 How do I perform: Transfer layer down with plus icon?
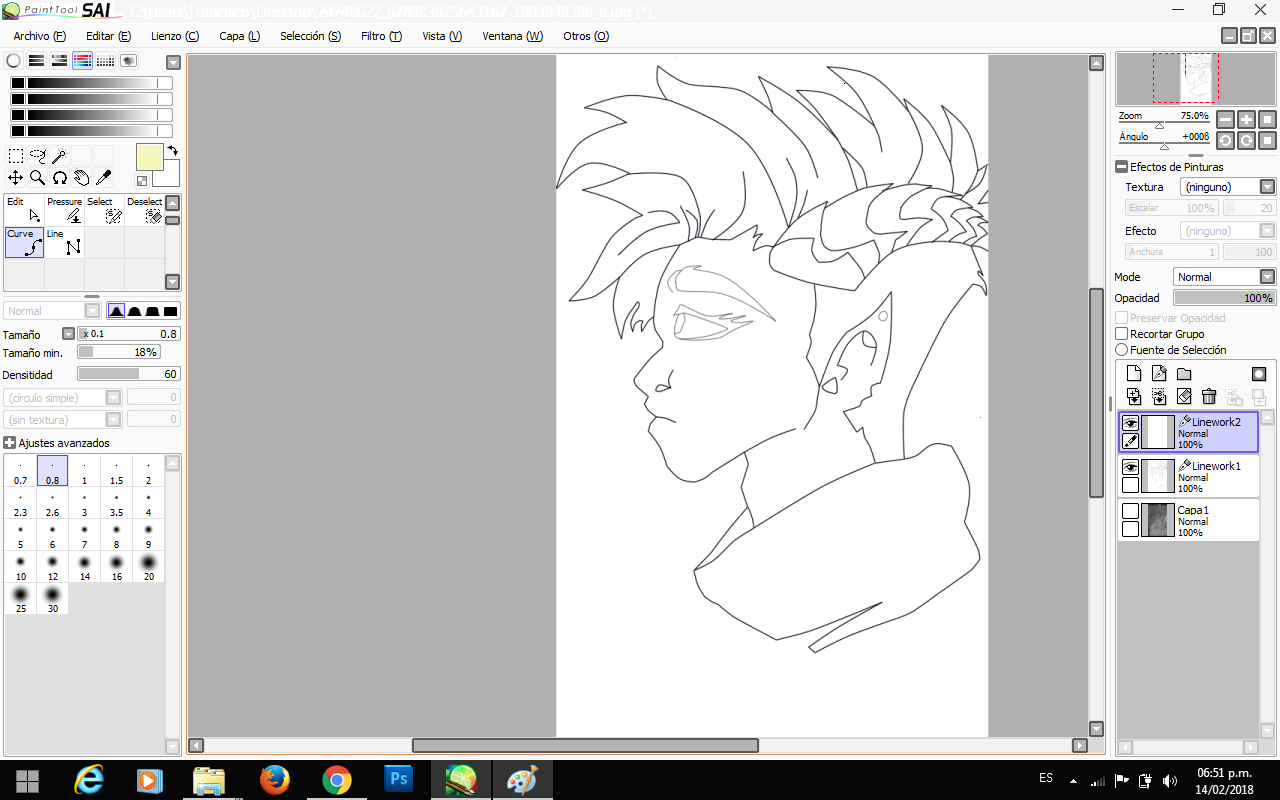point(1134,397)
